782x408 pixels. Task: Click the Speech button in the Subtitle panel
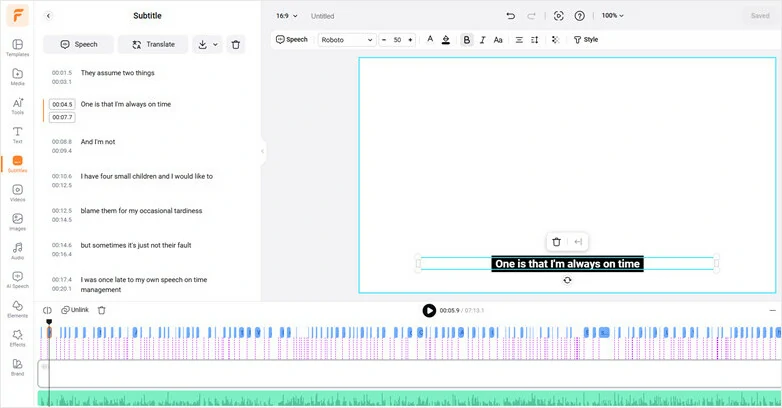[78, 44]
